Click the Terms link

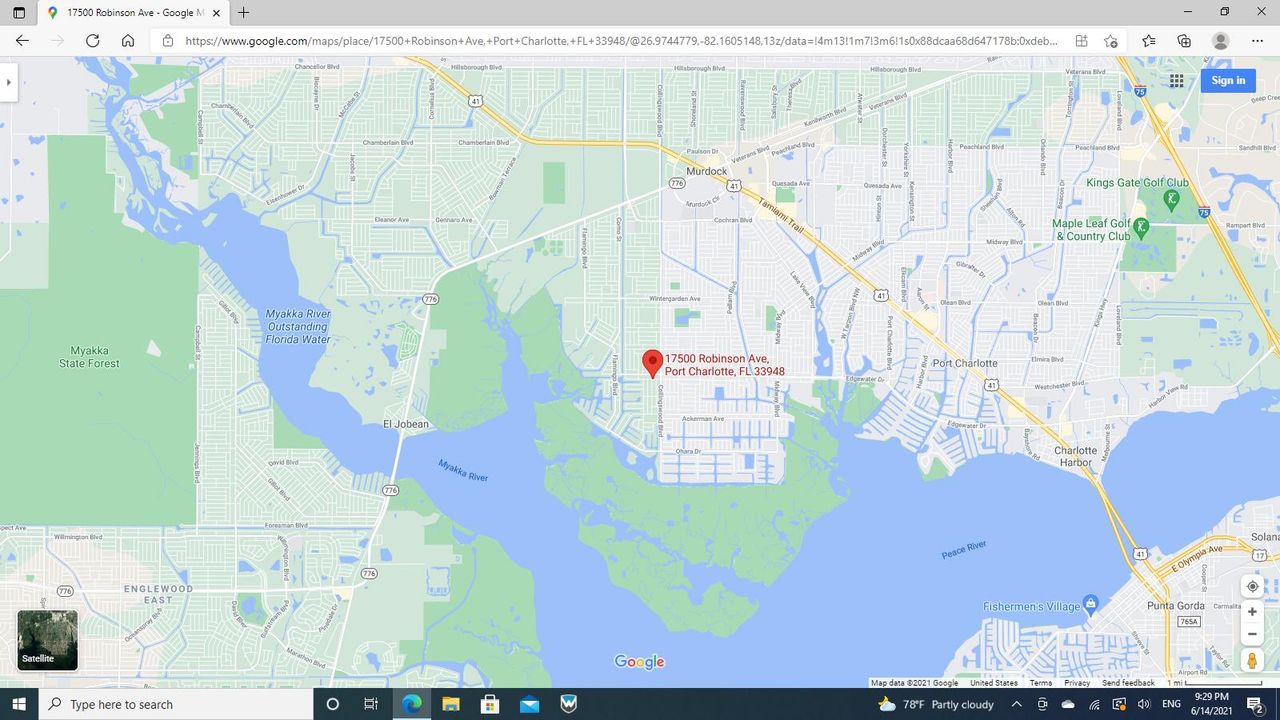(1041, 683)
